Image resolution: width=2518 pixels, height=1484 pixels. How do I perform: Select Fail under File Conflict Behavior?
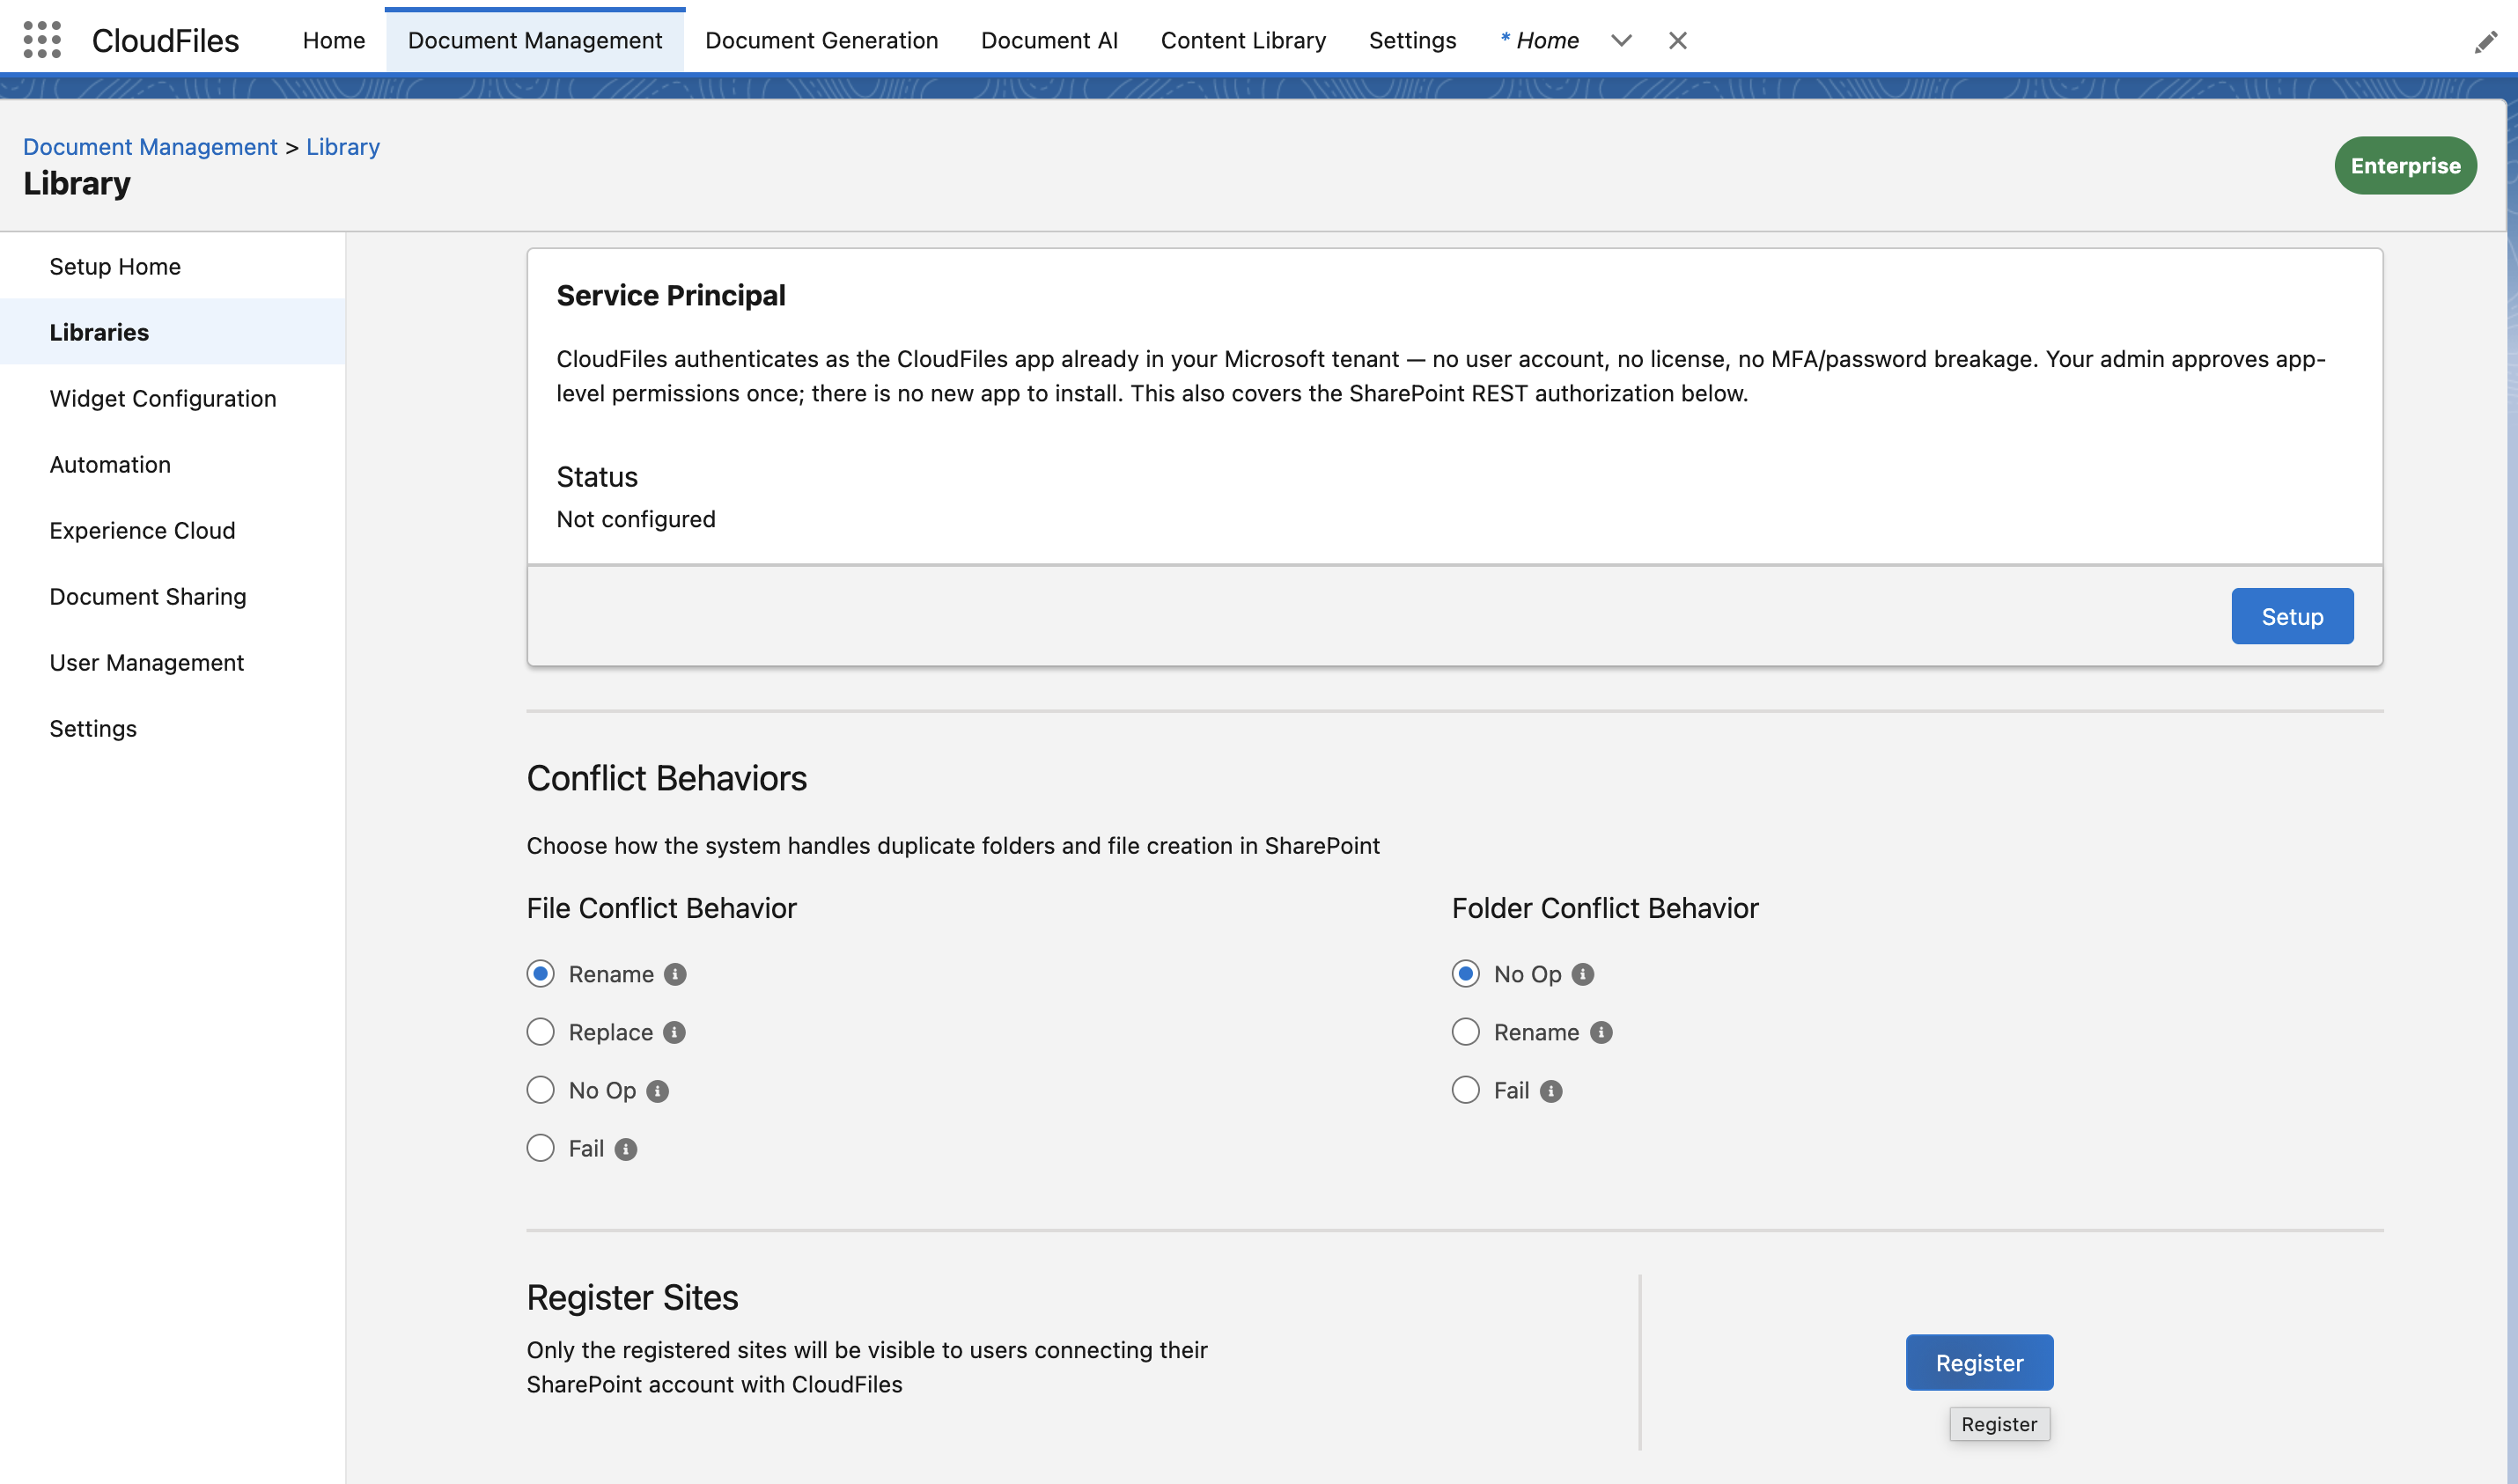(x=540, y=1148)
